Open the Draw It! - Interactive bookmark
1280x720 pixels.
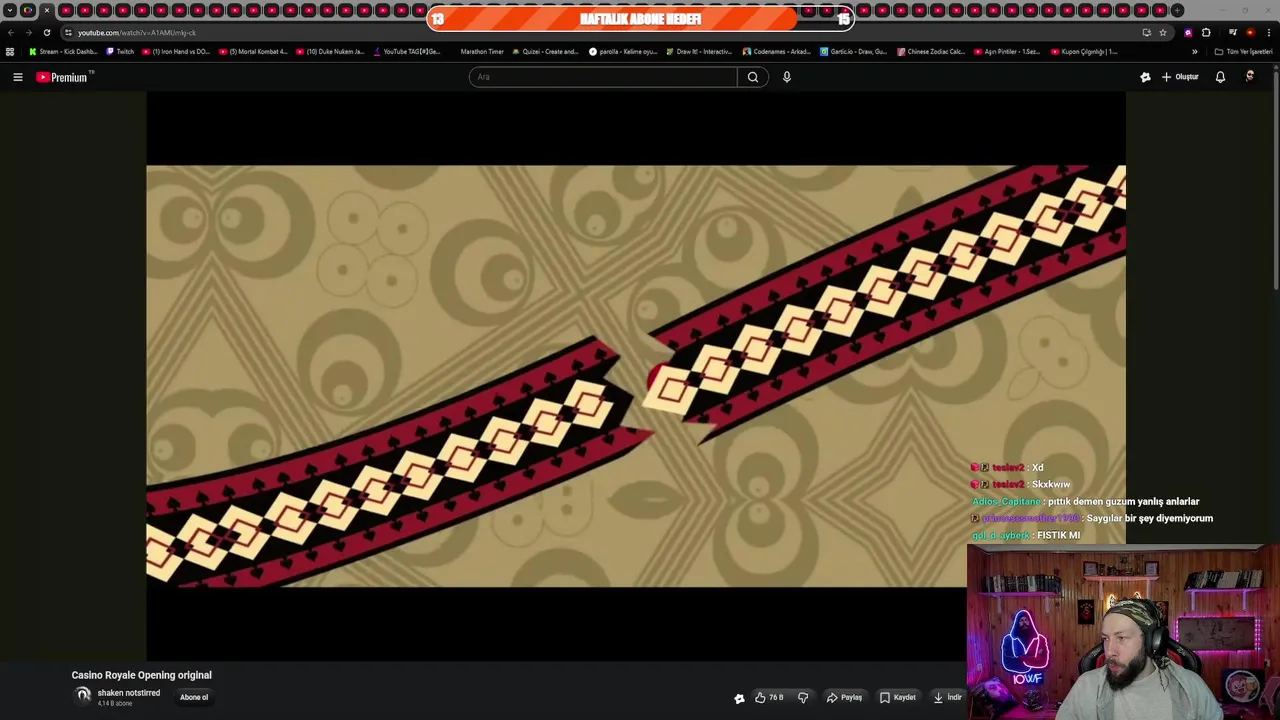[699, 51]
